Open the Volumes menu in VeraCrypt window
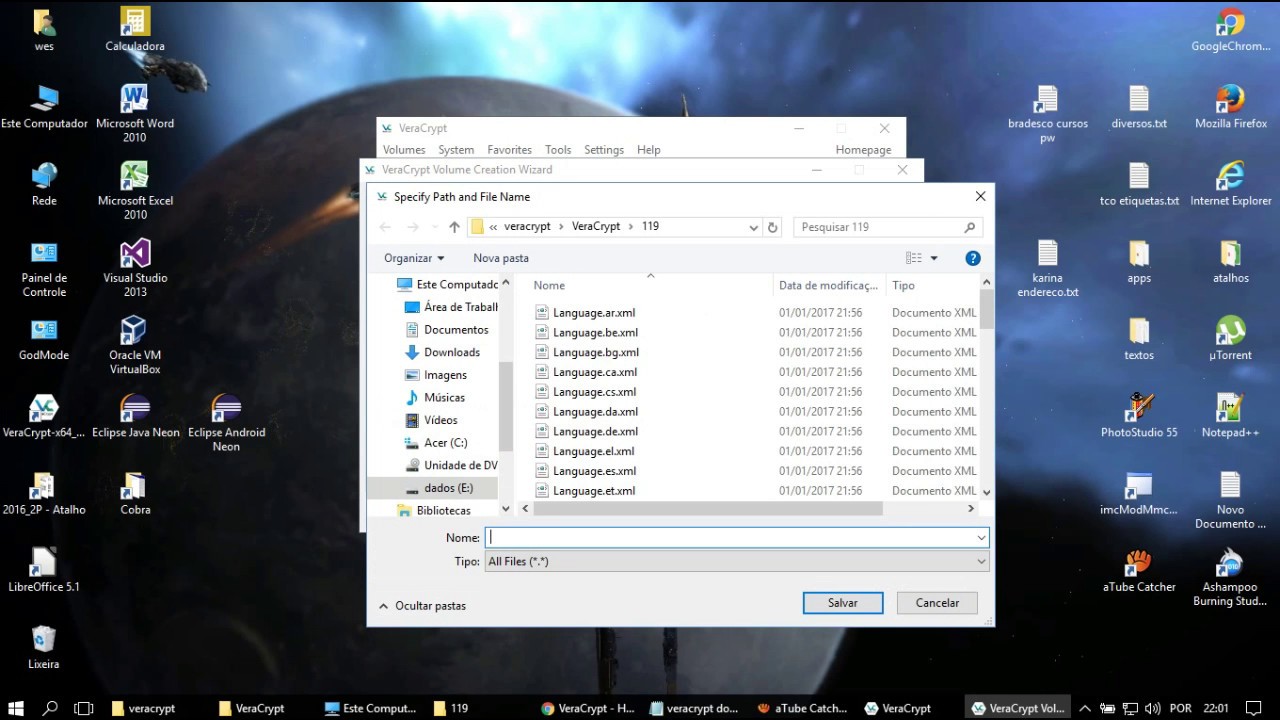Viewport: 1280px width, 720px height. tap(404, 150)
